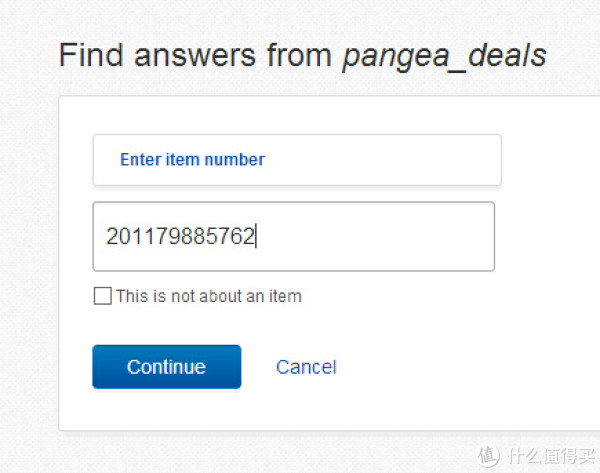
Task: Check 'This is not about an item'
Action: [x=103, y=296]
